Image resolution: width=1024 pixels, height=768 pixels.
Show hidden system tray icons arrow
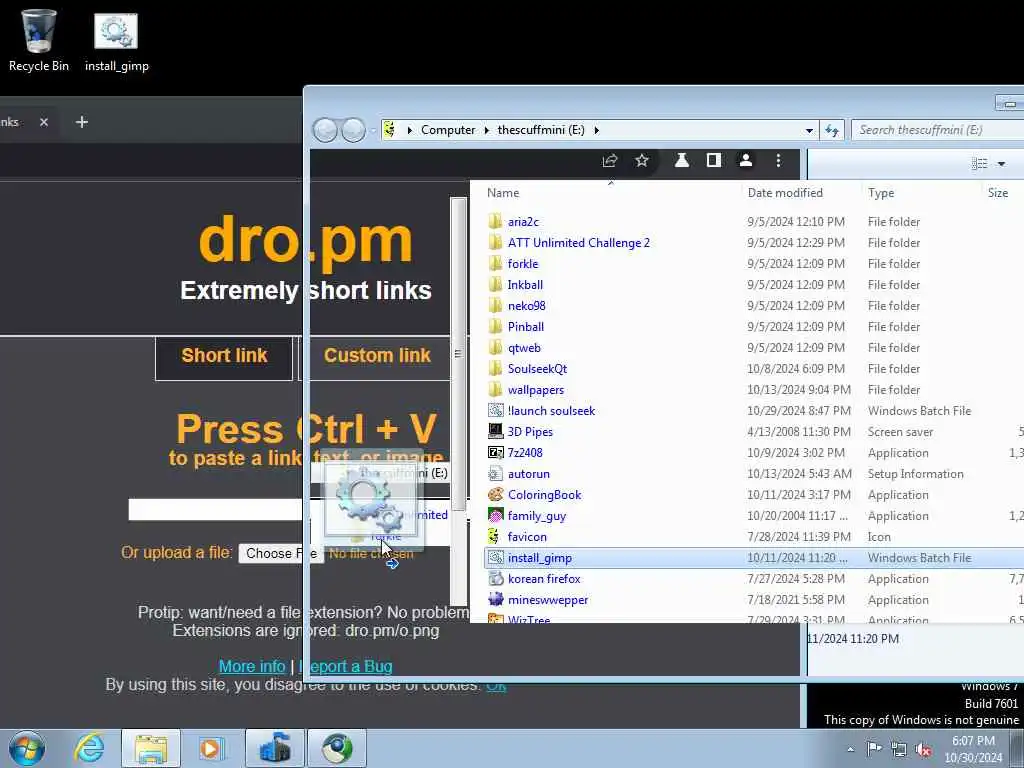[x=850, y=749]
